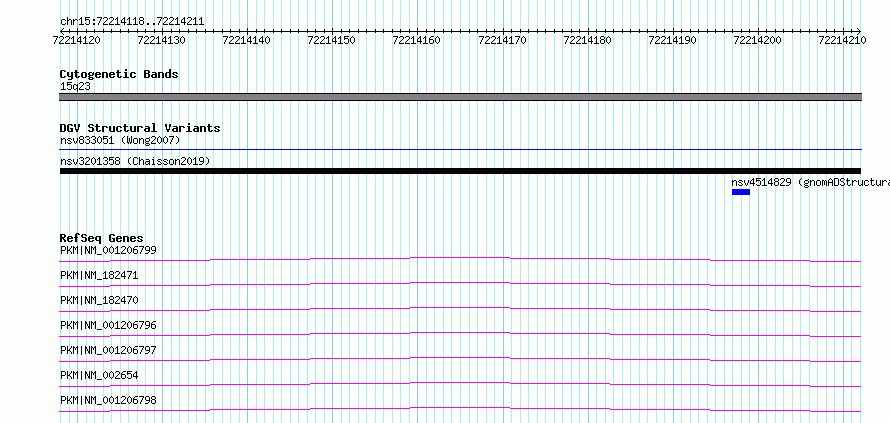Open the RefSeq Genes track title
Image resolution: width=890 pixels, height=423 pixels.
(102, 238)
